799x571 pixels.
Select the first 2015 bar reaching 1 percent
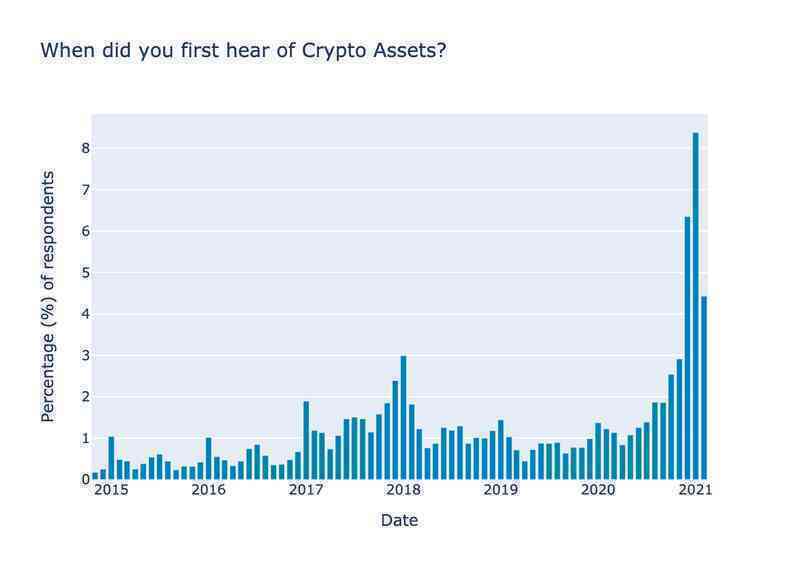pyautogui.click(x=111, y=458)
